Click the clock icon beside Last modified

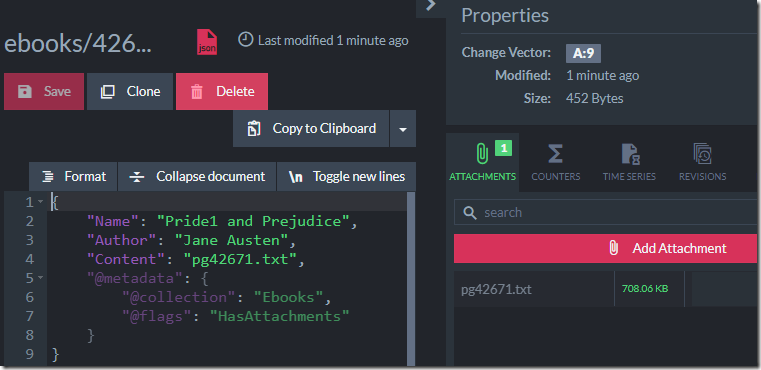[246, 40]
